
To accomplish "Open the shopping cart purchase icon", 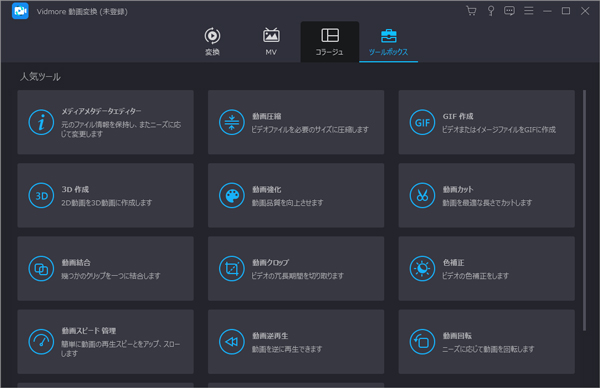I will point(471,11).
